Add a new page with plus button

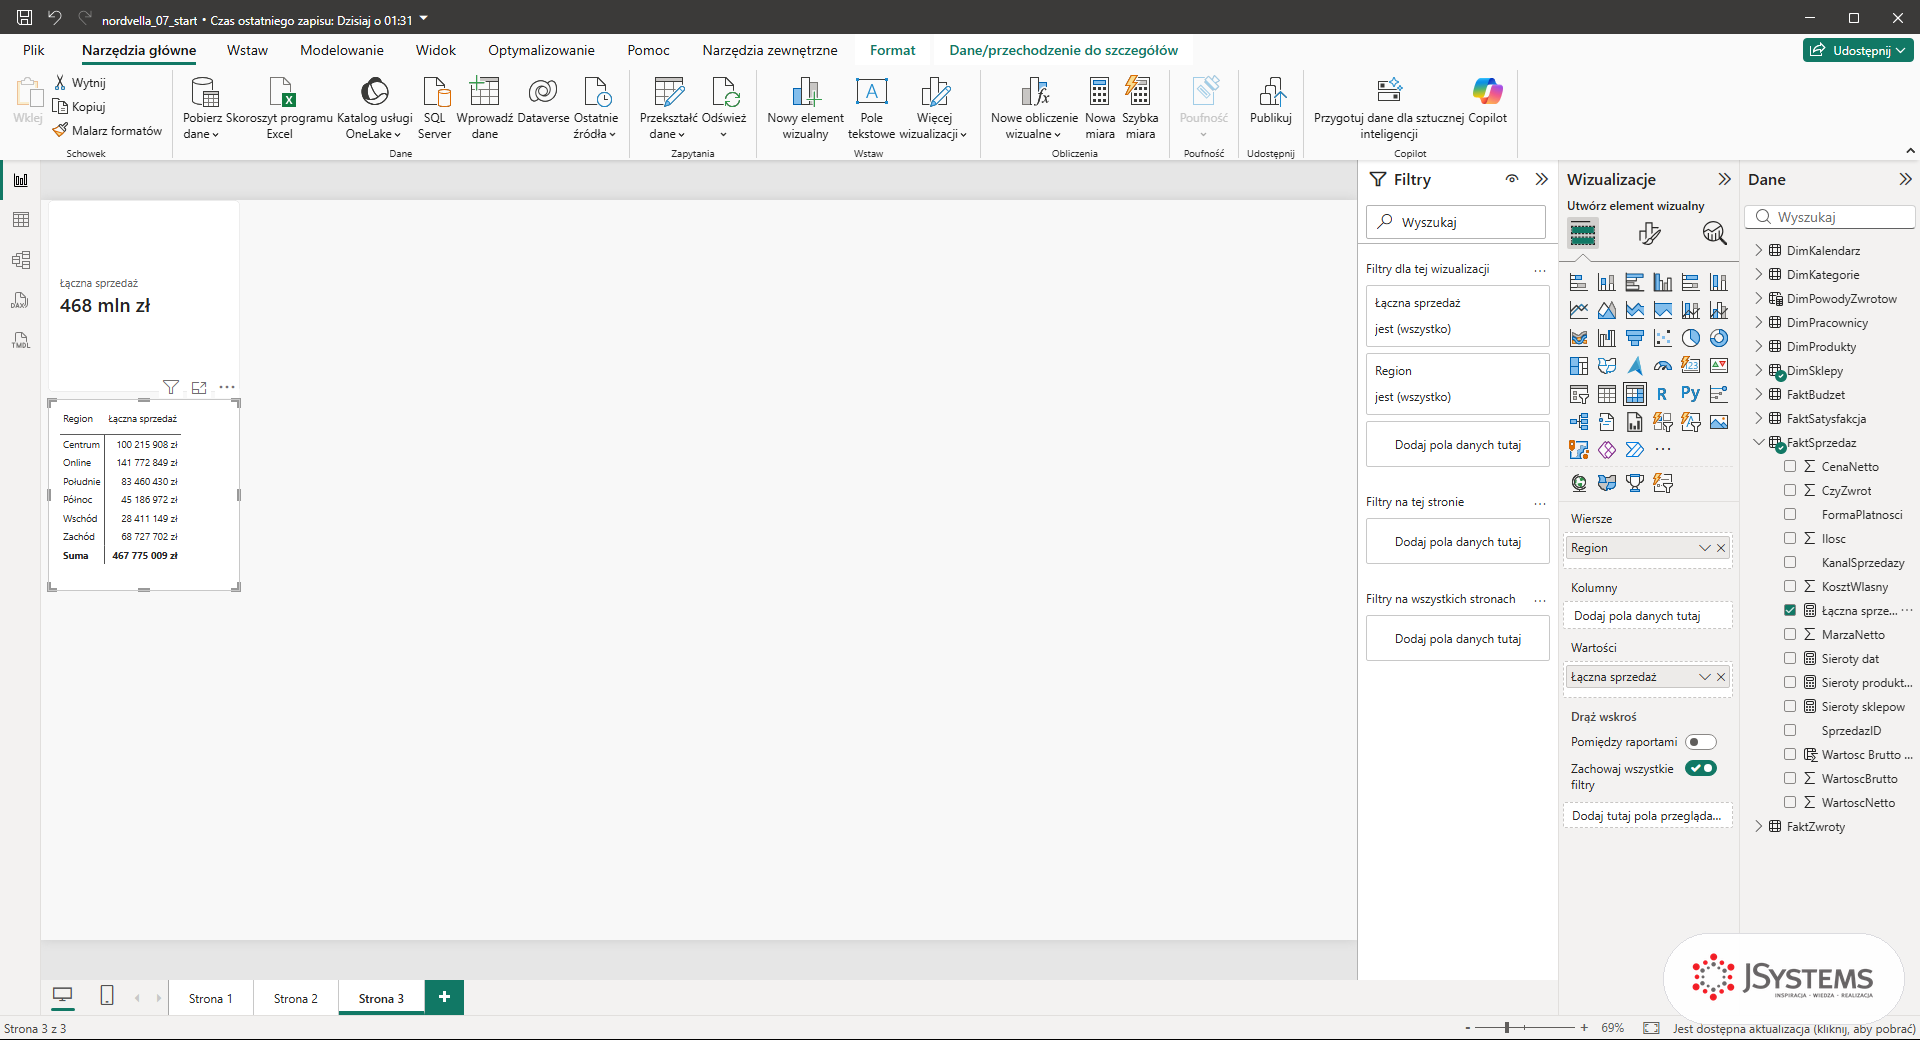[444, 997]
